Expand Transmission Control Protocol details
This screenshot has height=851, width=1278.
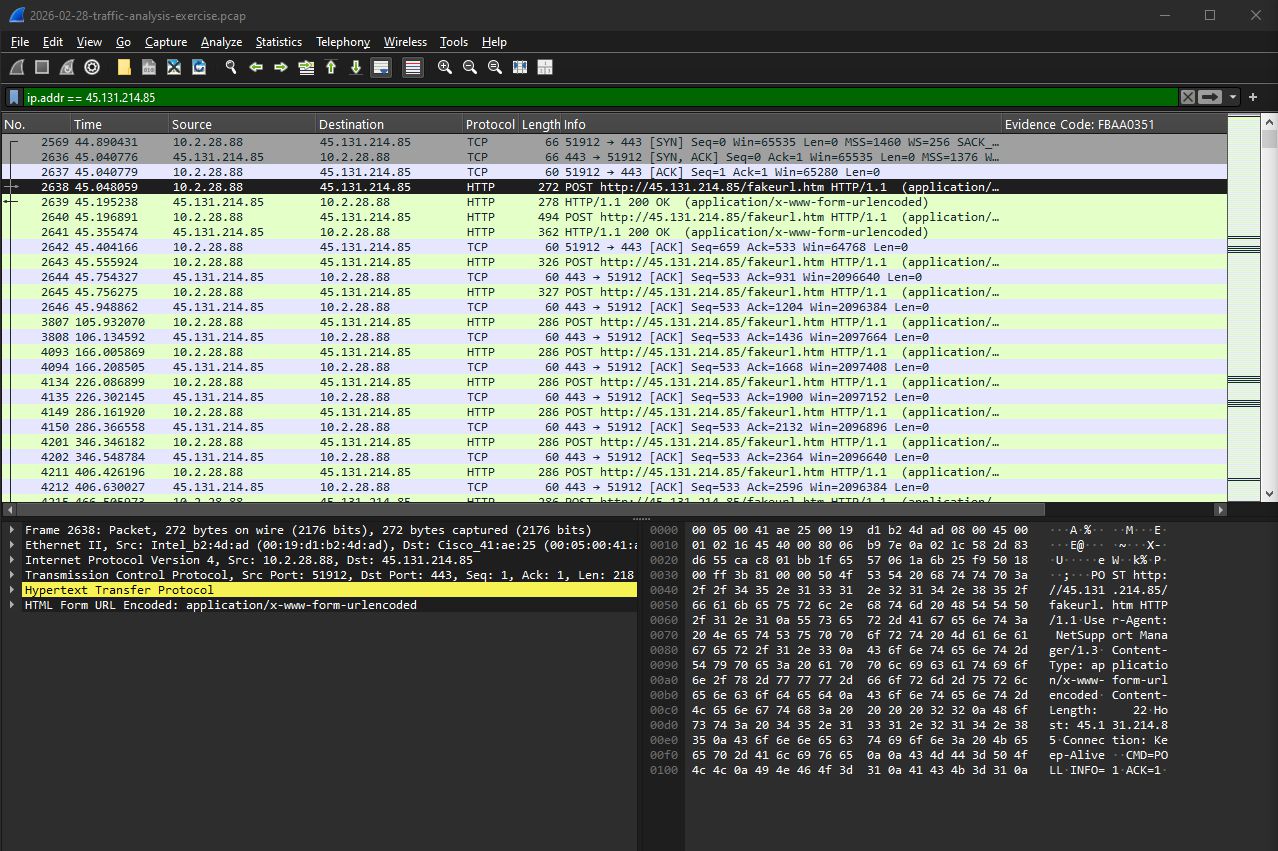[x=11, y=575]
